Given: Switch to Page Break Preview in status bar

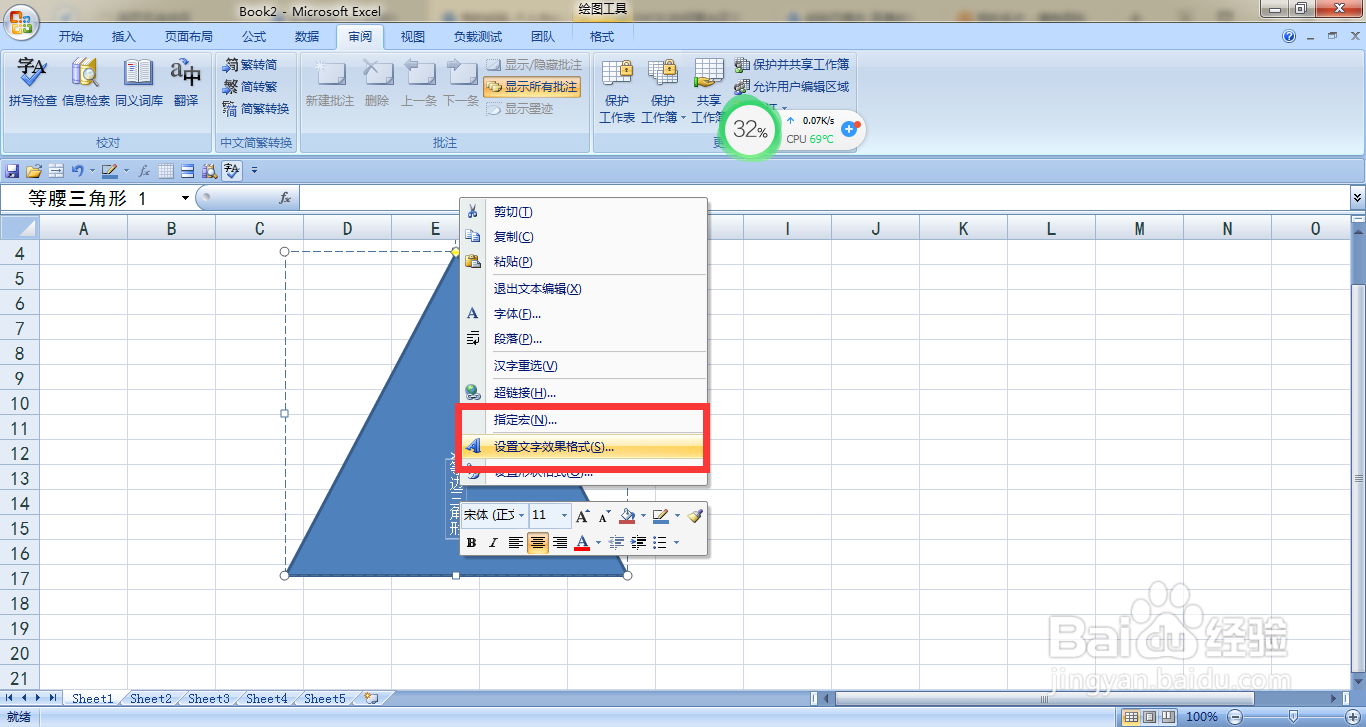Looking at the screenshot, I should coord(1167,716).
